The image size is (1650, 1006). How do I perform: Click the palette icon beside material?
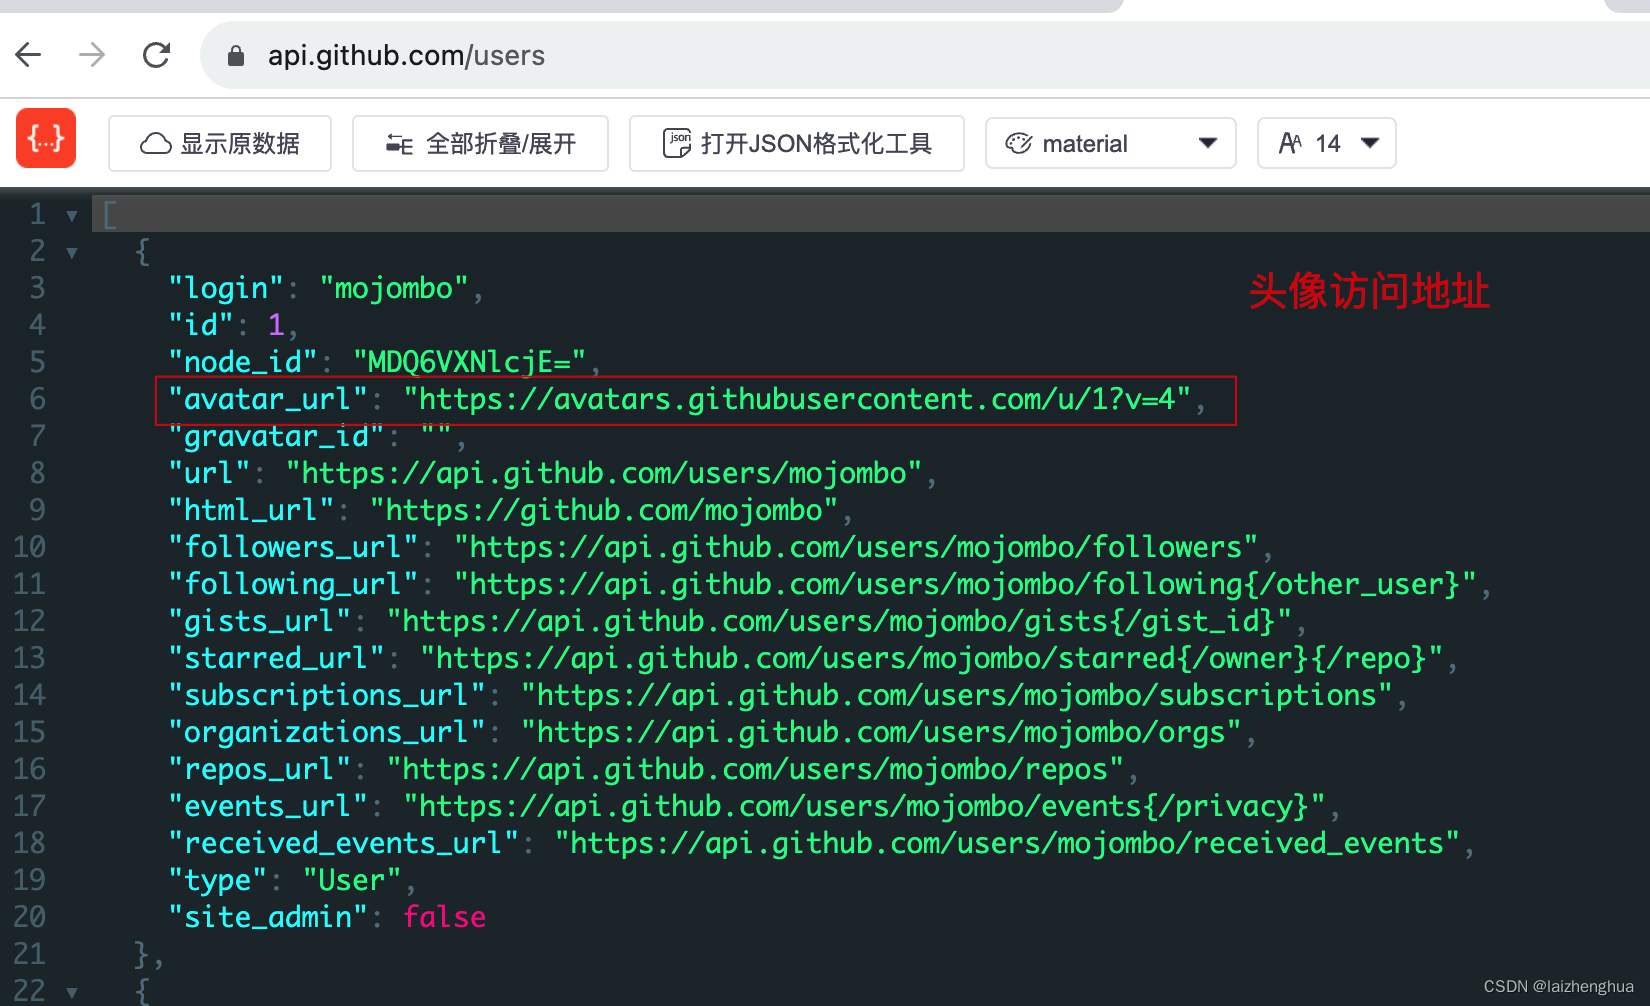click(1019, 144)
